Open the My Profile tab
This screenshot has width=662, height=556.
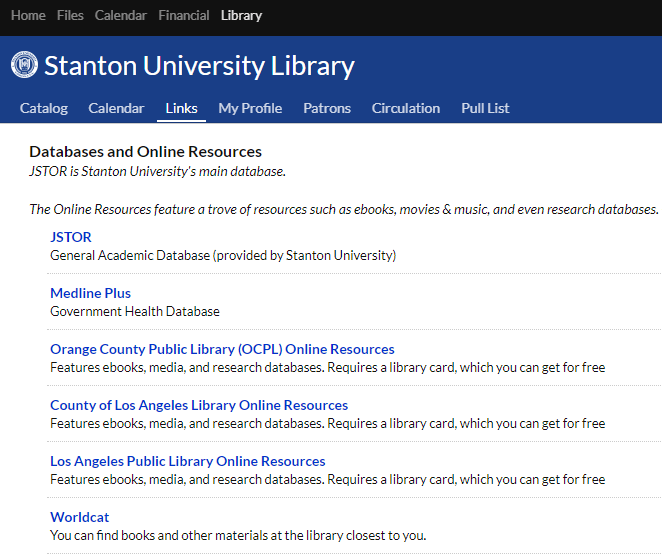pyautogui.click(x=250, y=108)
